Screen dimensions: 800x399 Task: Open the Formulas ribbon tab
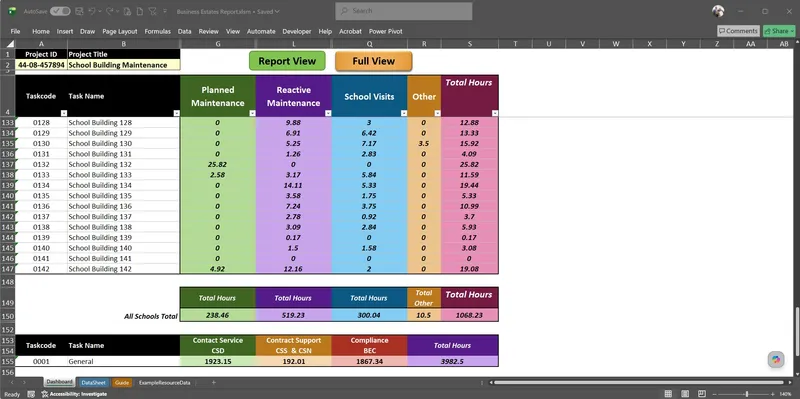(158, 31)
